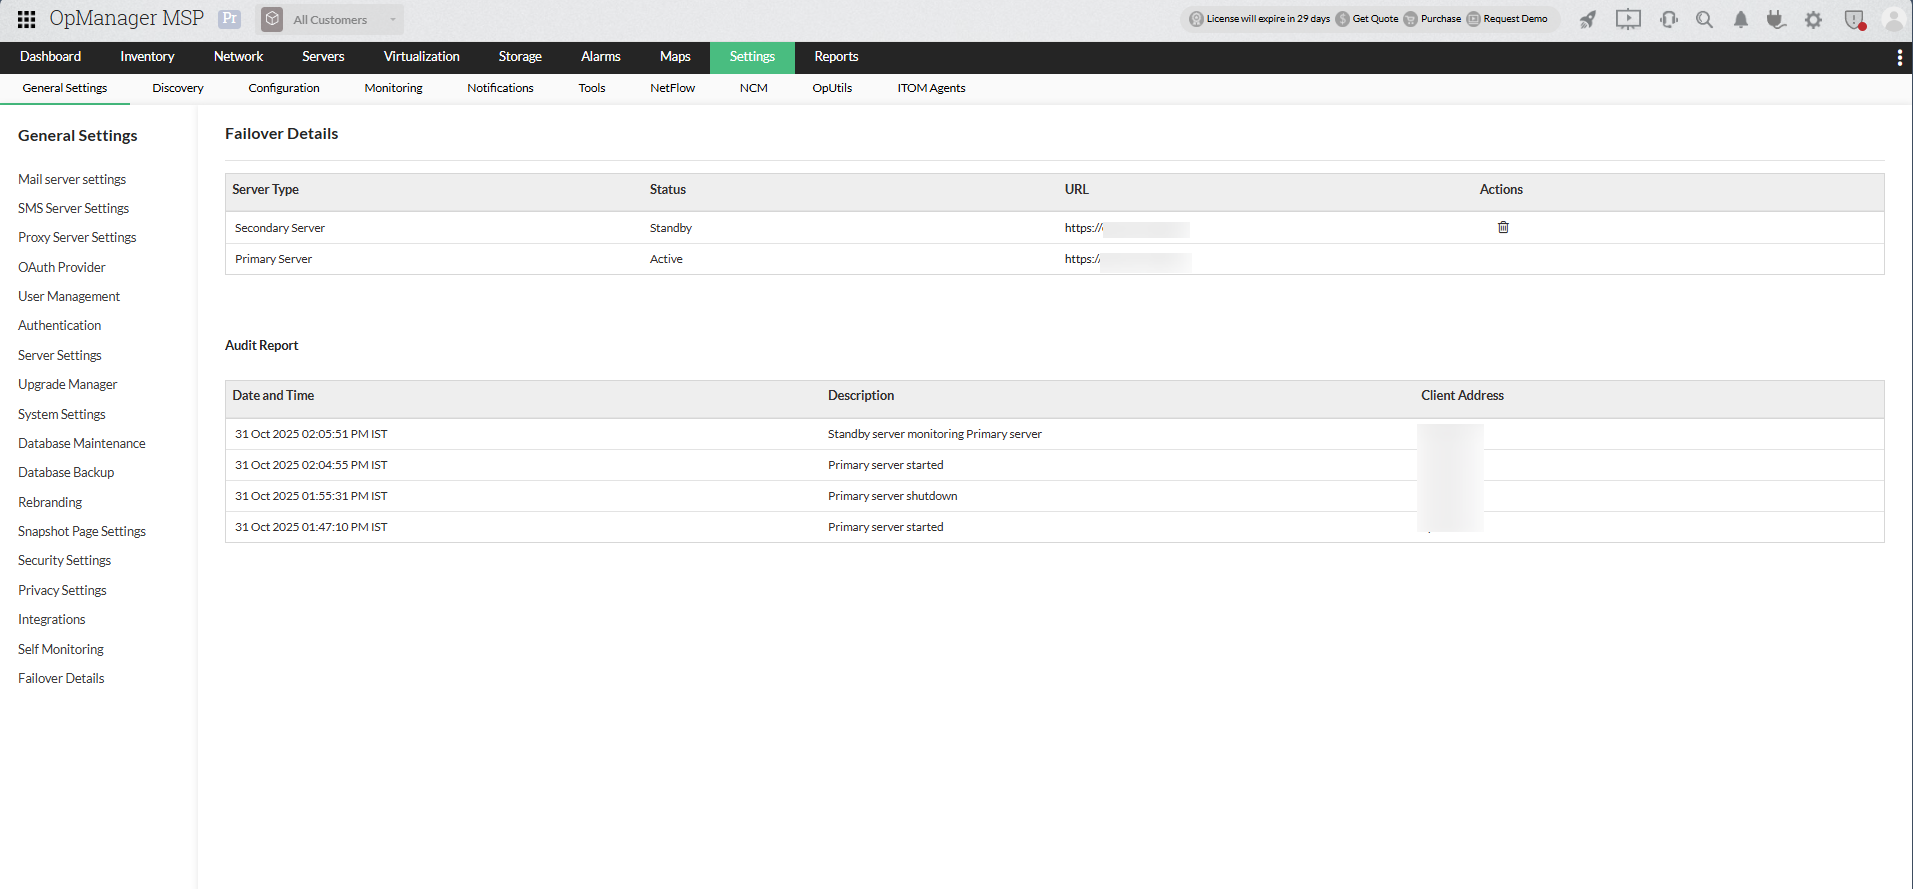The height and width of the screenshot is (889, 1913).
Task: Click the plug integrations icon
Action: pyautogui.click(x=1776, y=19)
